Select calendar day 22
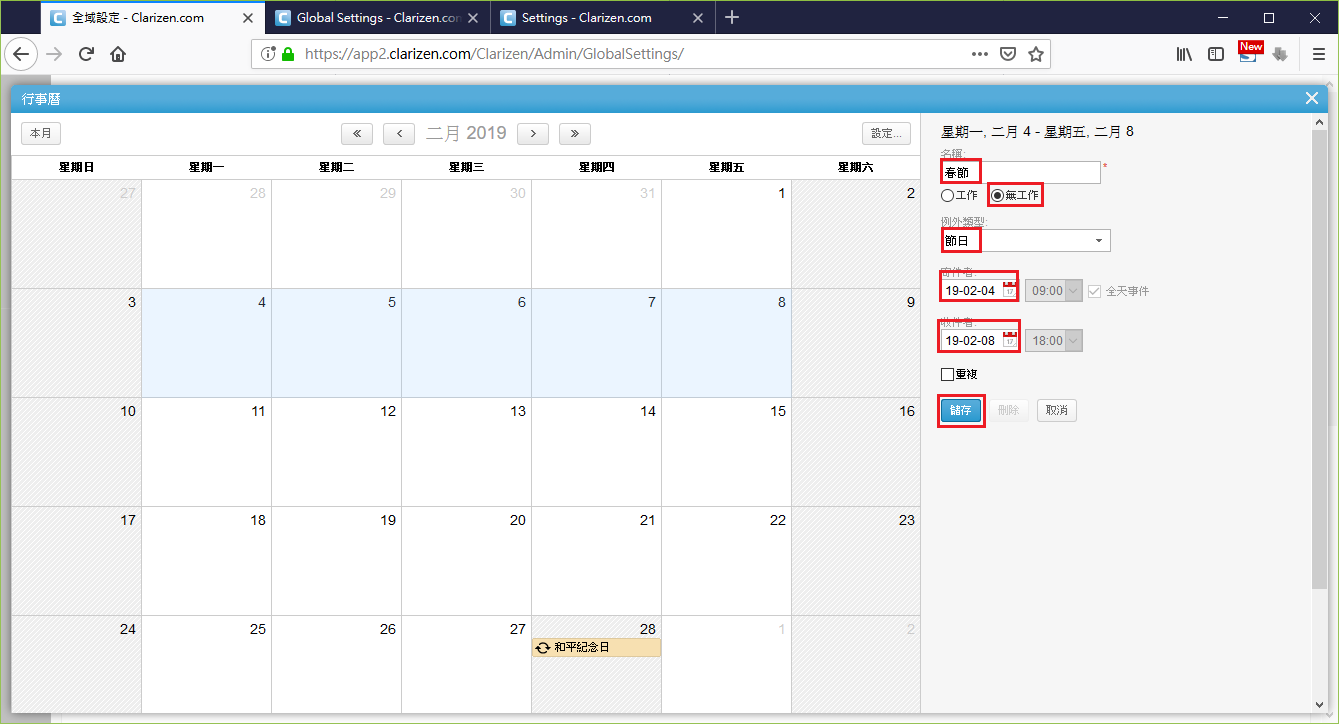This screenshot has width=1339, height=724. tap(726, 561)
